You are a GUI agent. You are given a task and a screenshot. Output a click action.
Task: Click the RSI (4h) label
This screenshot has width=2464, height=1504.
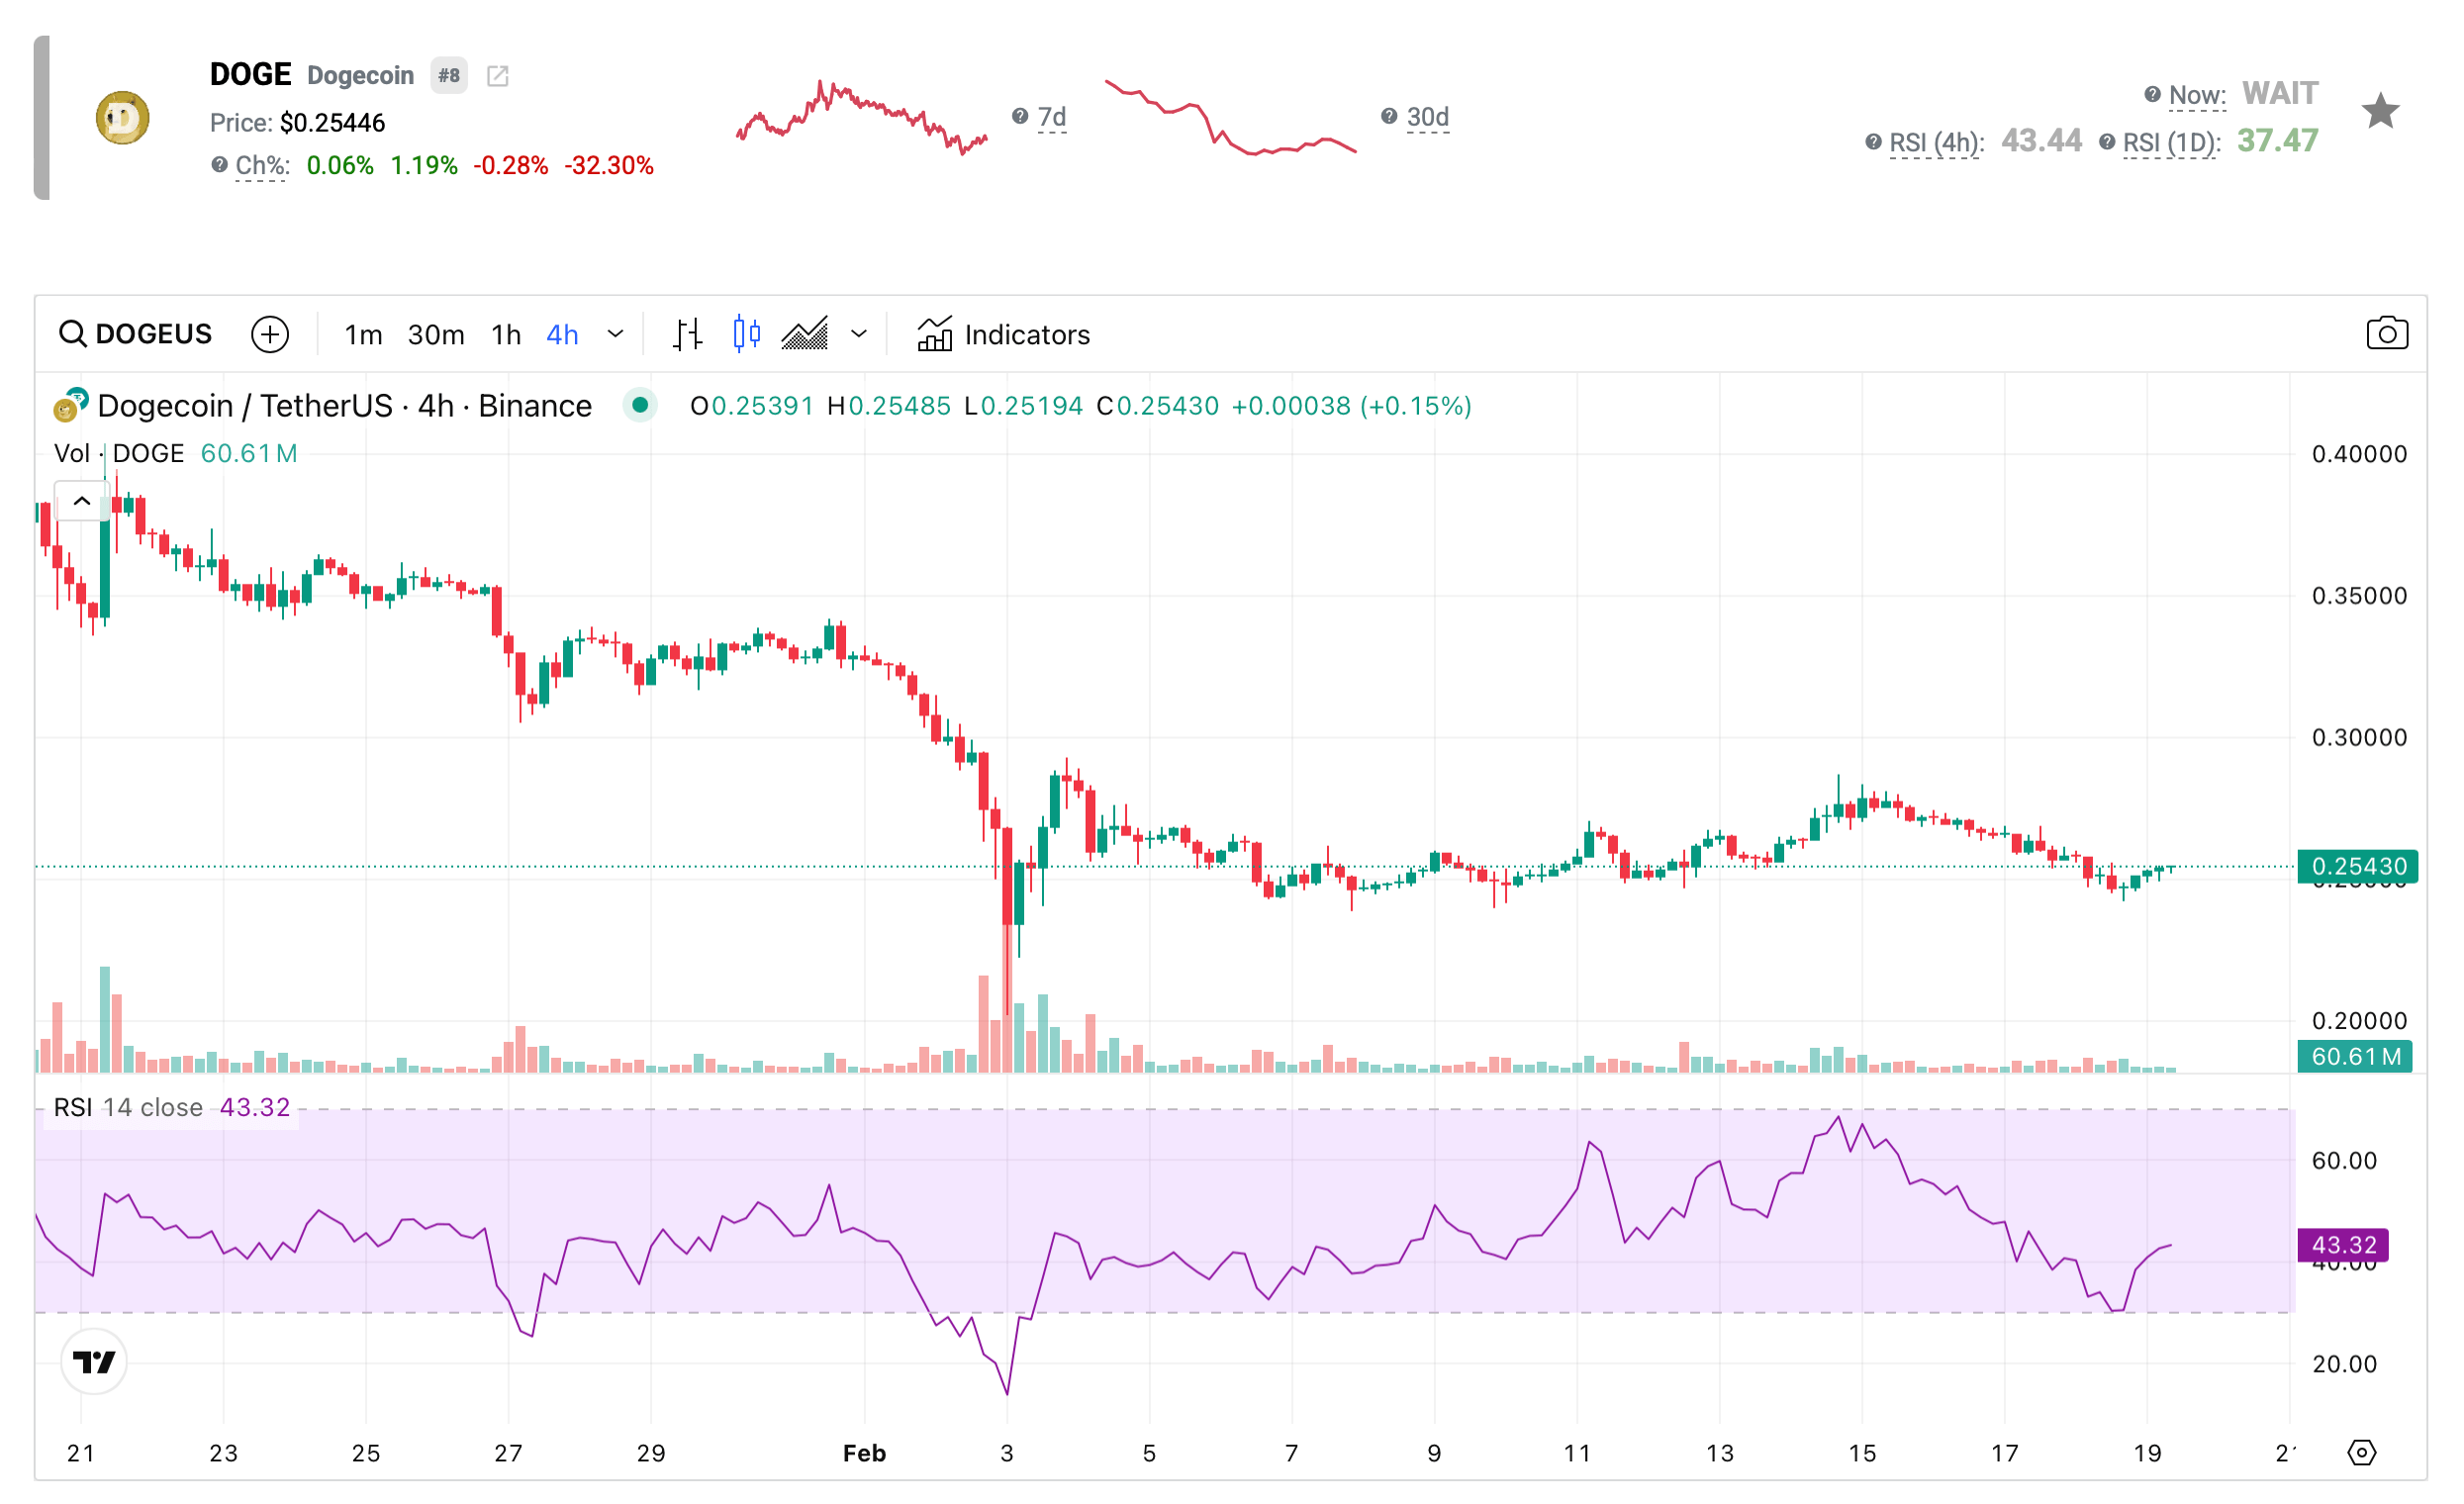click(1936, 143)
